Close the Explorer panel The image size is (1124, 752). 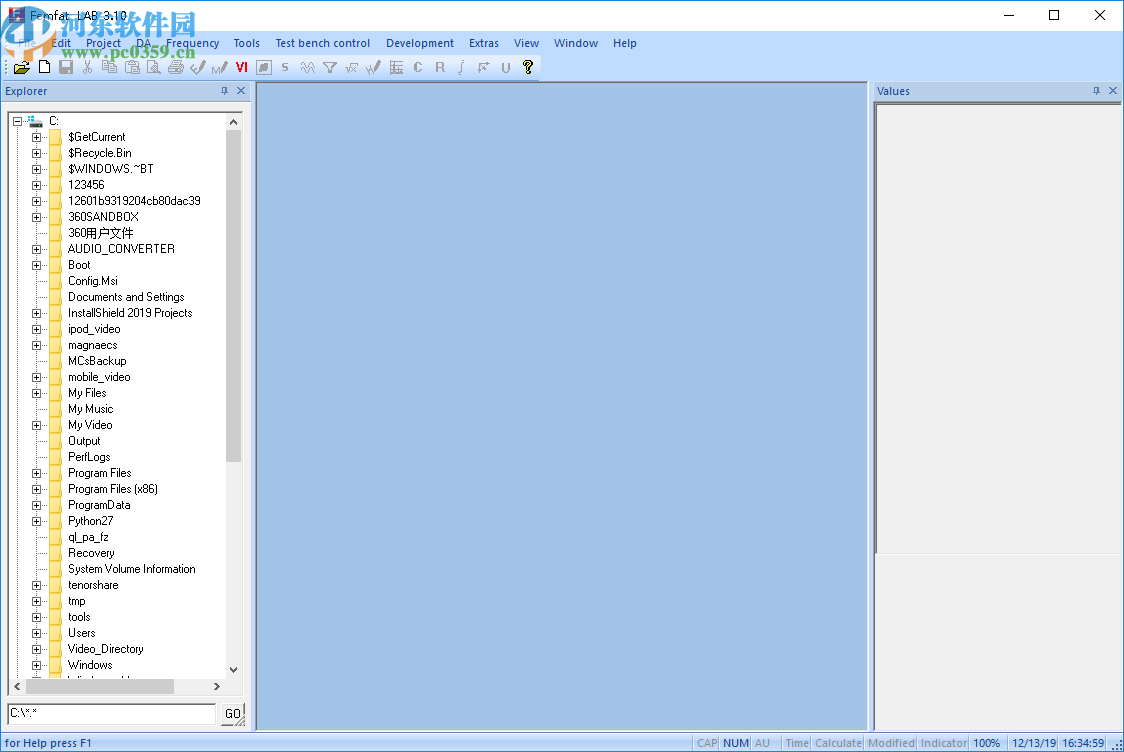click(241, 91)
